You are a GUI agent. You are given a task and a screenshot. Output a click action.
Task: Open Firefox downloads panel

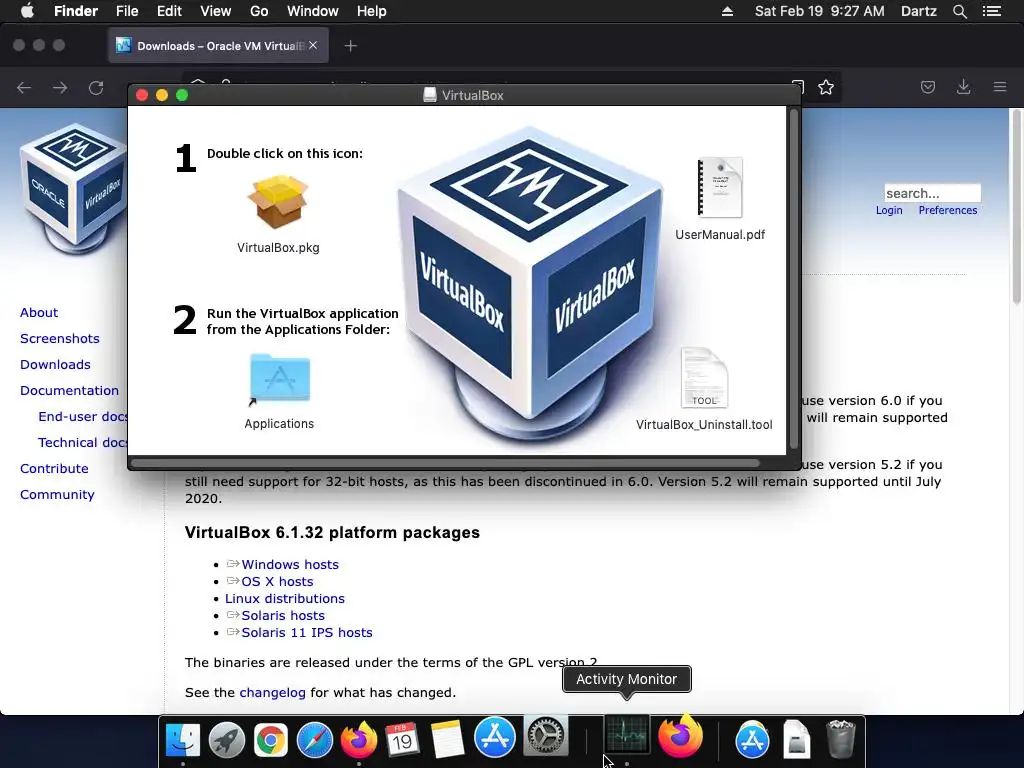pos(963,87)
